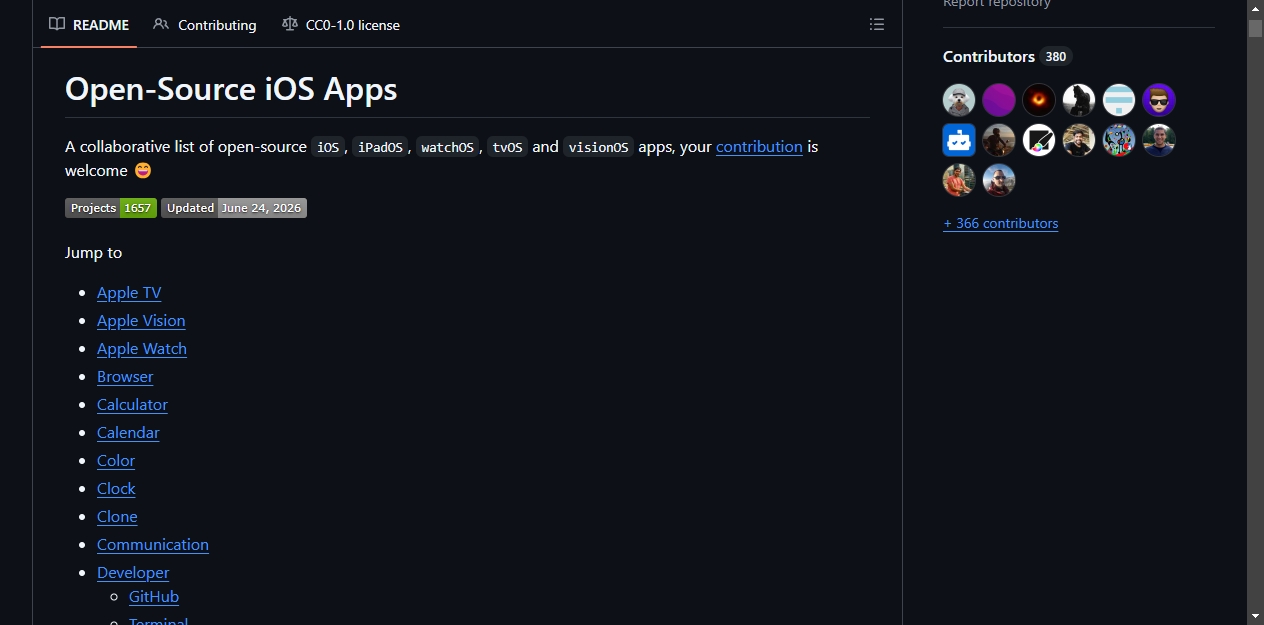The height and width of the screenshot is (625, 1264).
Task: Open the dog-with-hat contributor avatar
Action: click(x=959, y=100)
